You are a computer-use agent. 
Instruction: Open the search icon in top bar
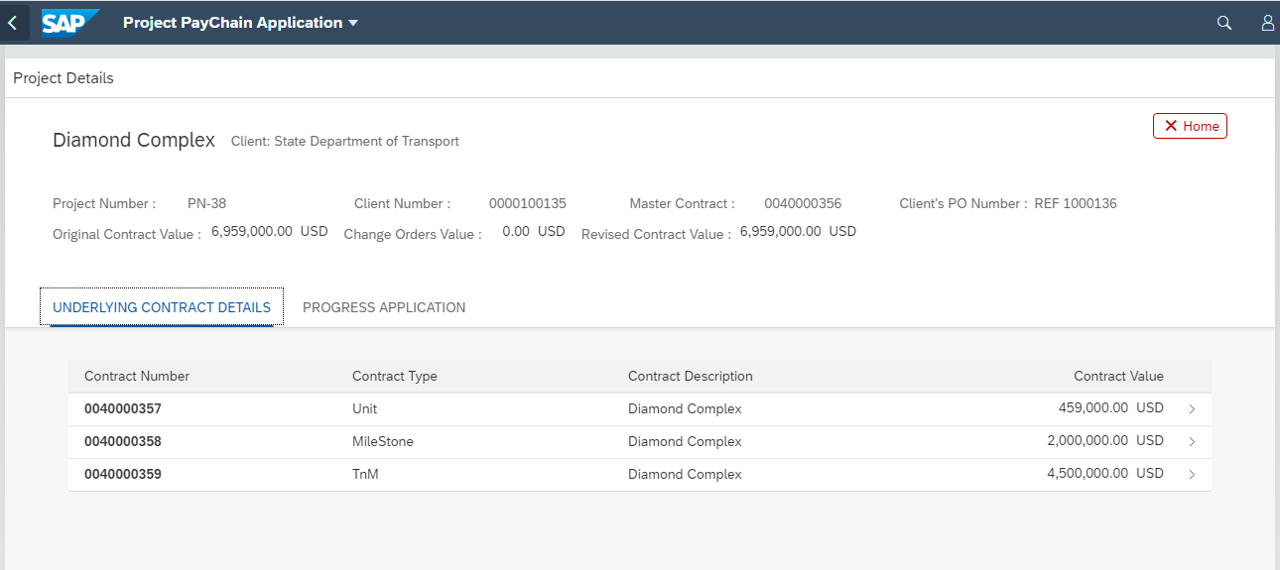coord(1224,23)
